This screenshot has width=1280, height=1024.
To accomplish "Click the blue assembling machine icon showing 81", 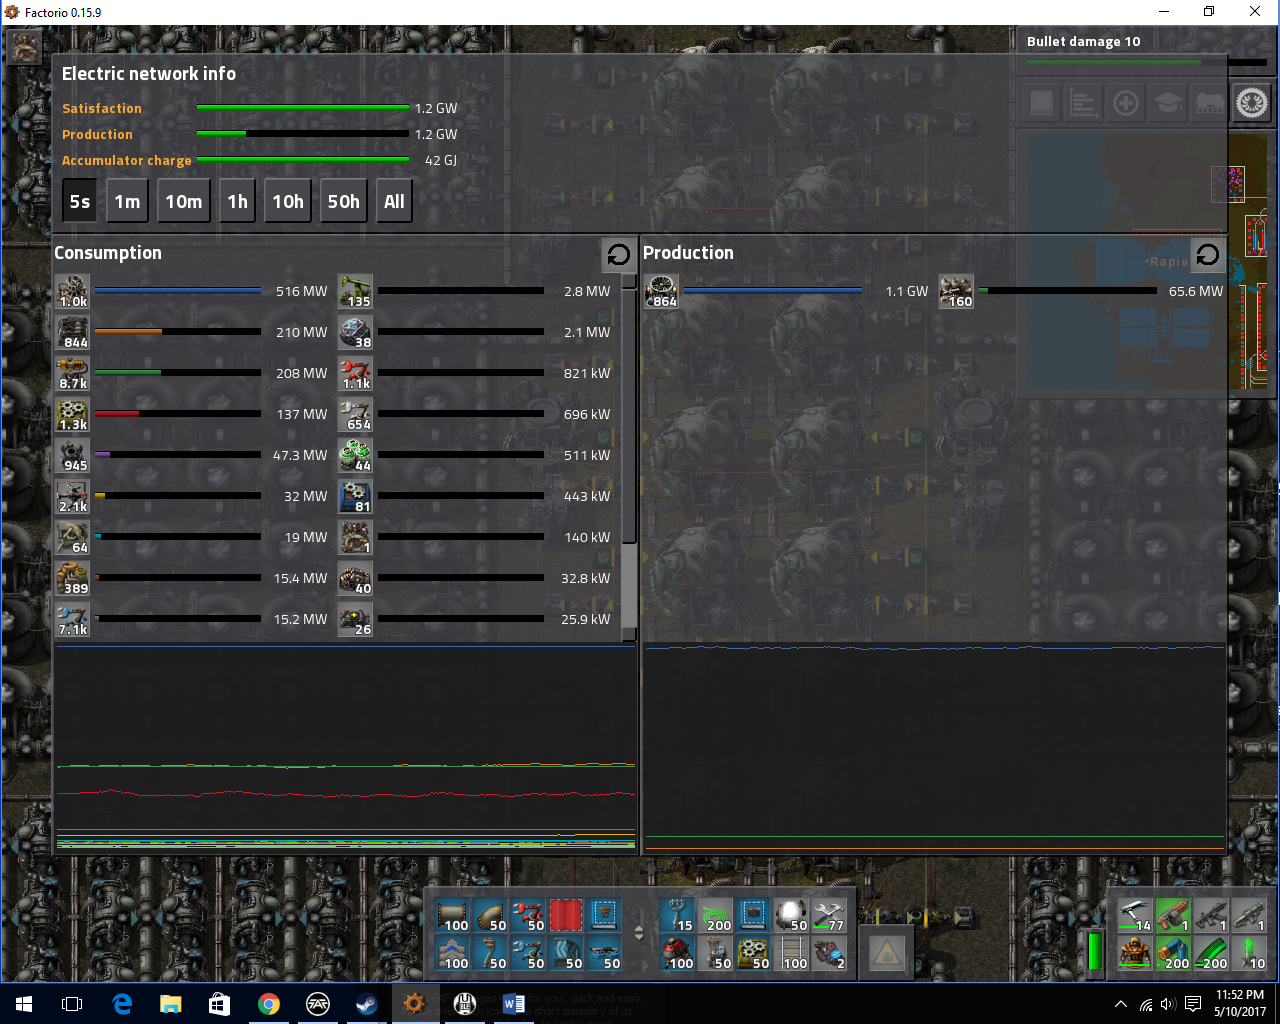I will [x=355, y=496].
